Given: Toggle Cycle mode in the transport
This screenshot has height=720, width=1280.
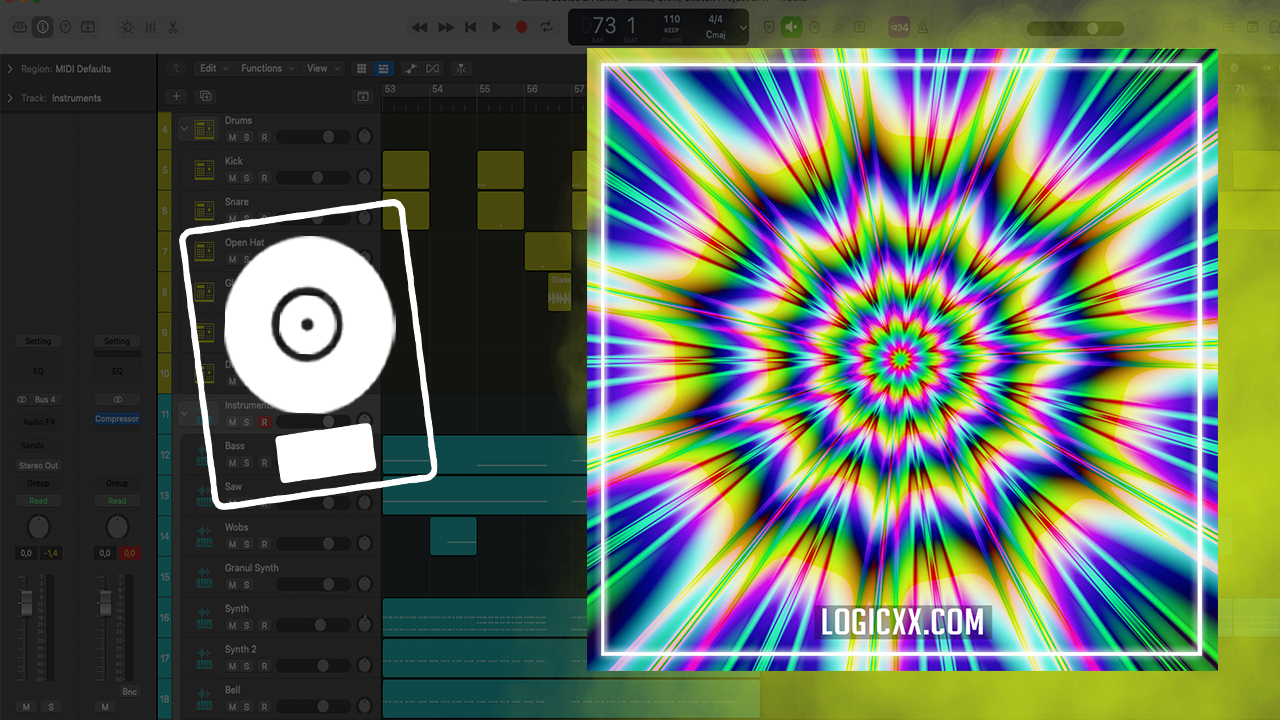Looking at the screenshot, I should pyautogui.click(x=548, y=27).
